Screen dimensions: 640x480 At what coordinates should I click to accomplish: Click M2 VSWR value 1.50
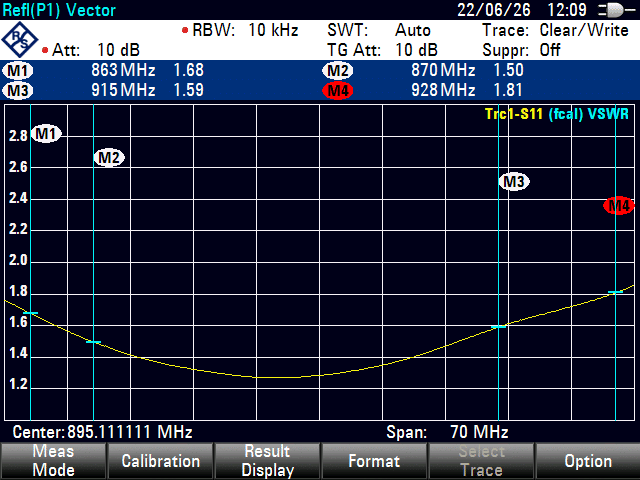tap(509, 70)
